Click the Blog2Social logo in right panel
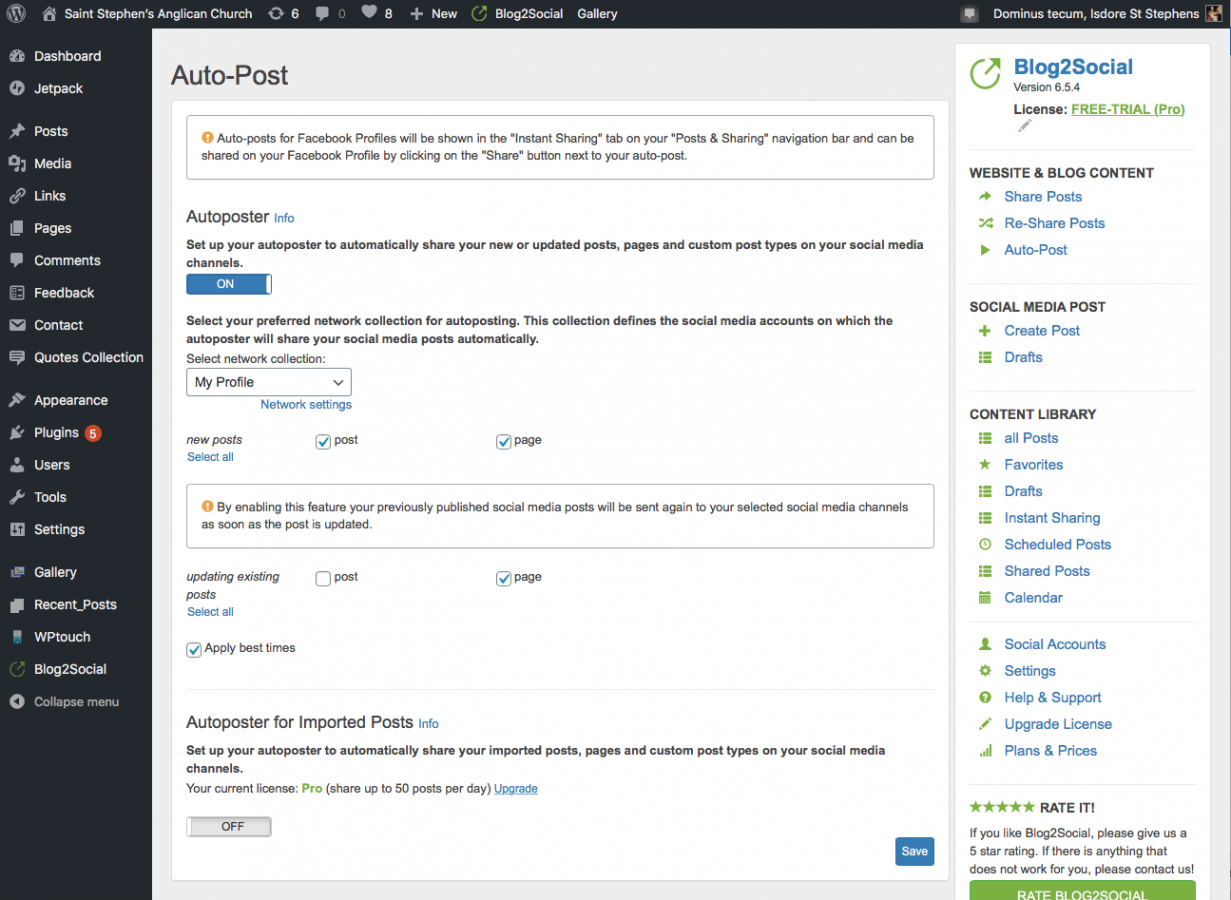This screenshot has width=1231, height=900. tap(986, 73)
